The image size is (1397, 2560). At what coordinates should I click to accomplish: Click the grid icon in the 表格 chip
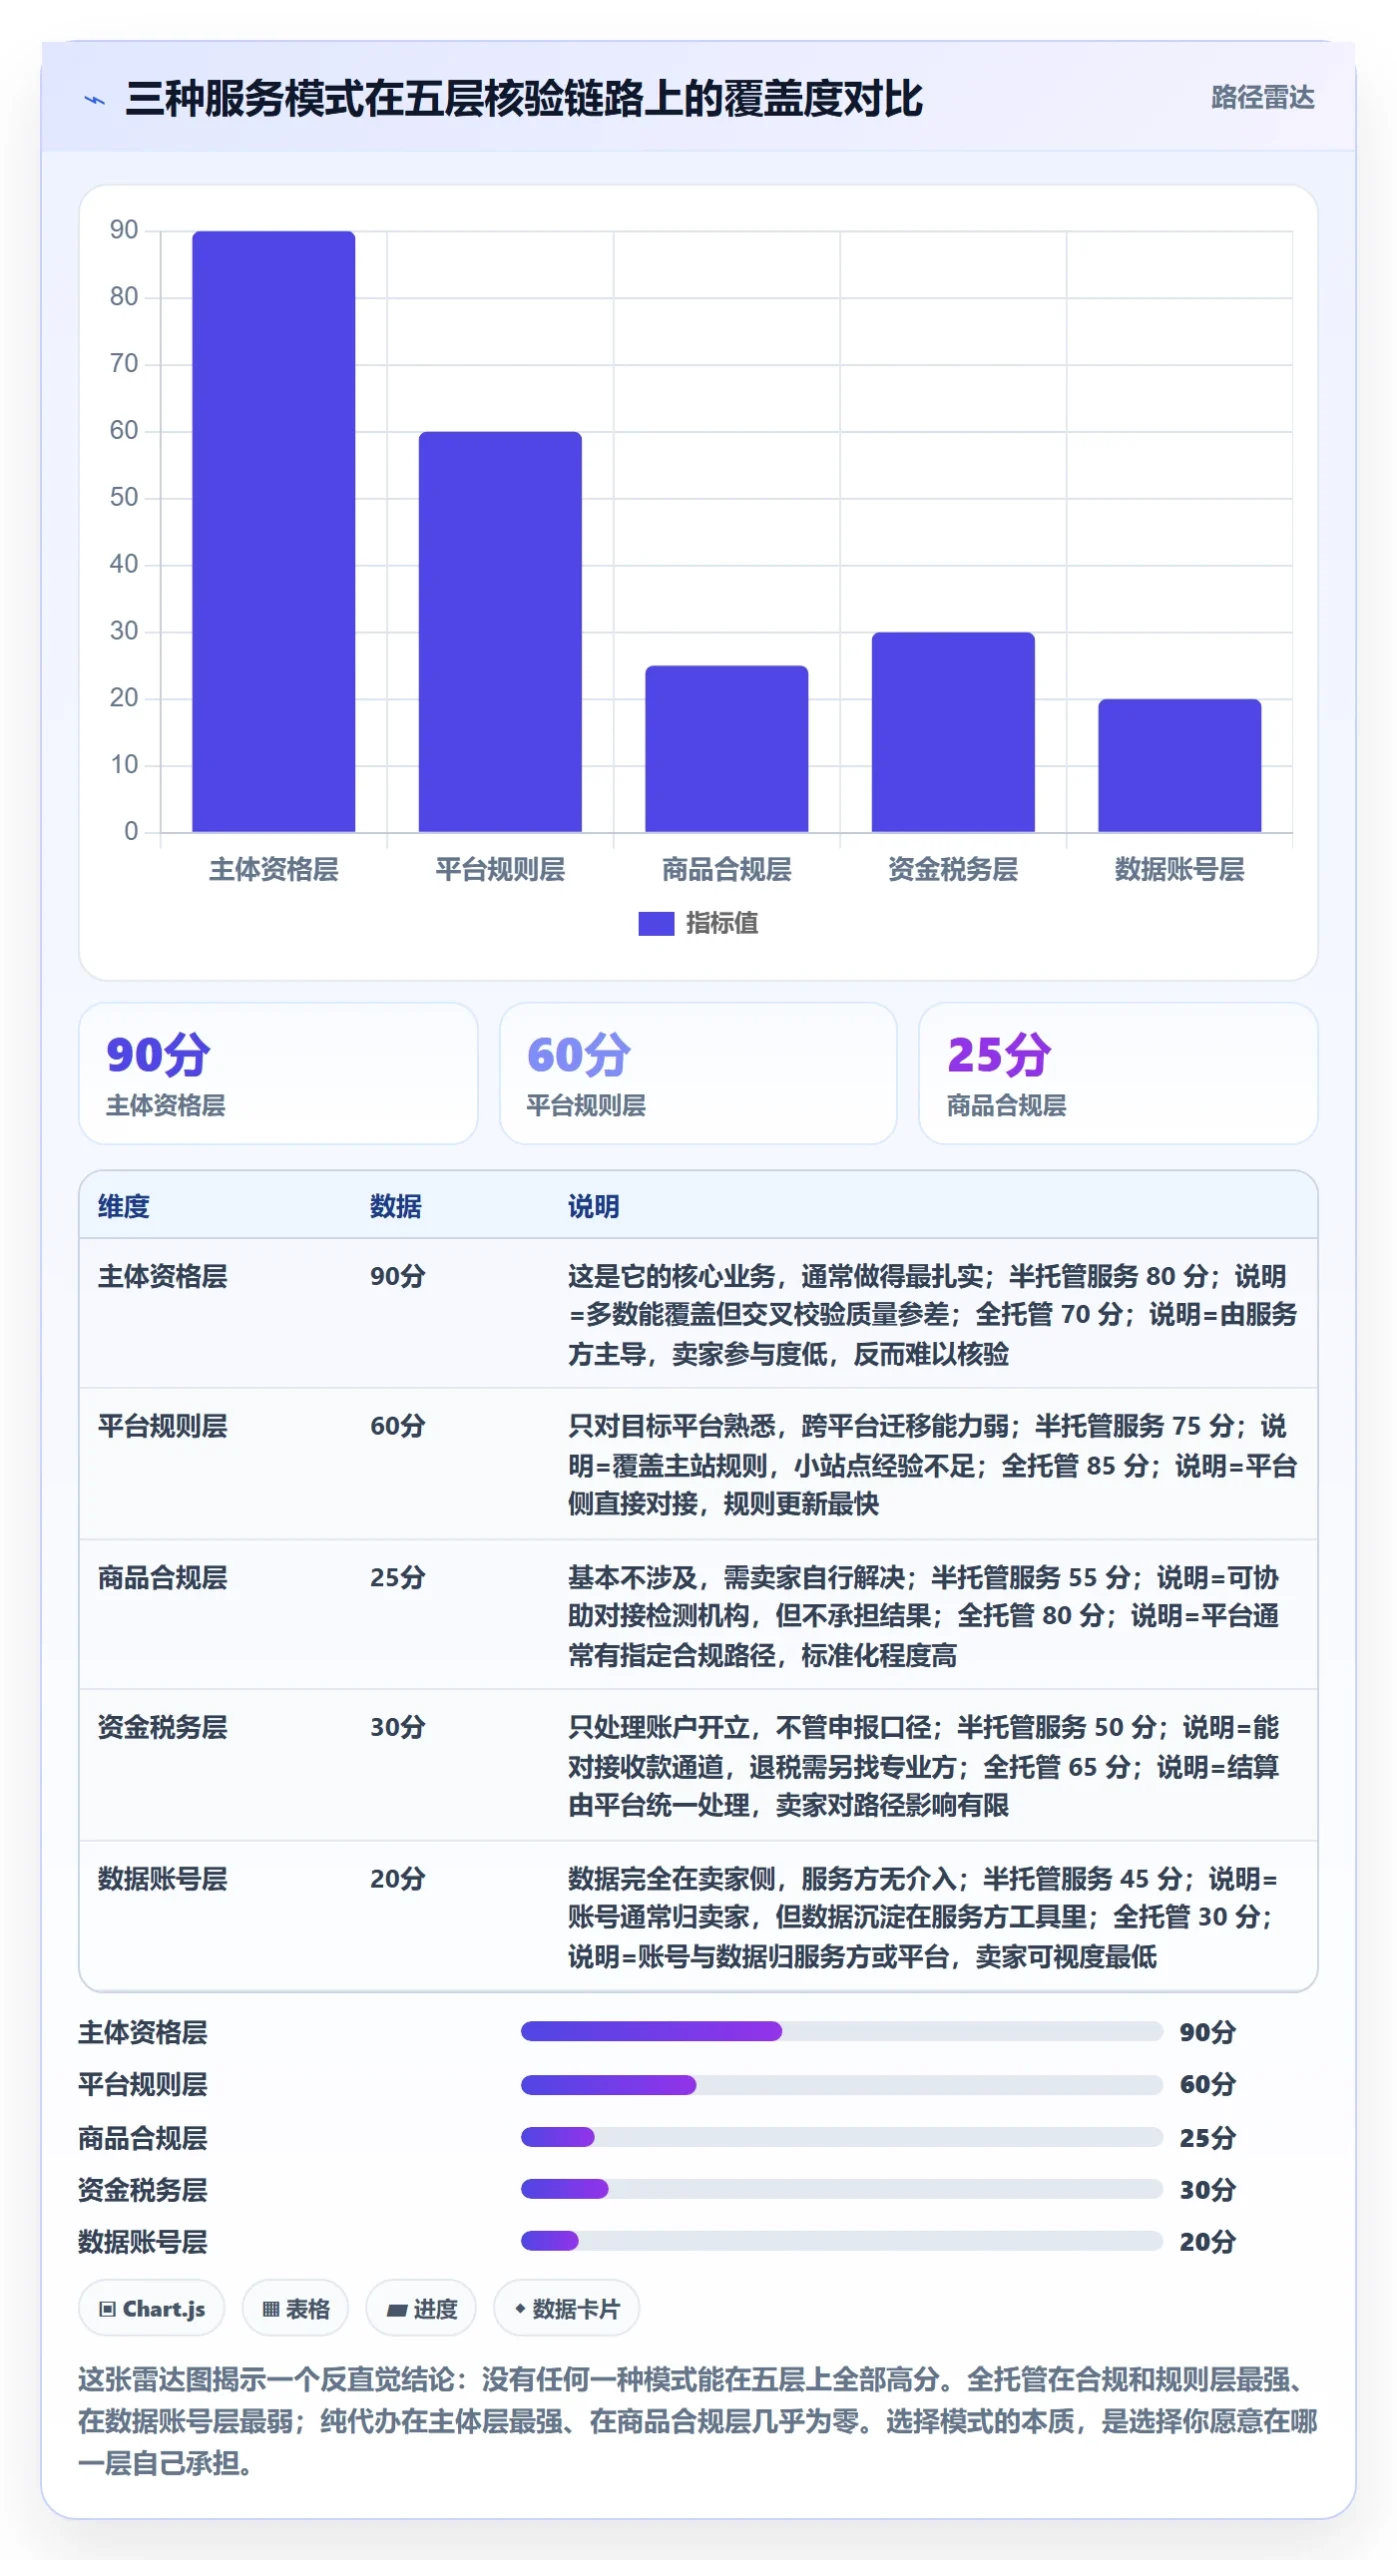pos(270,2309)
